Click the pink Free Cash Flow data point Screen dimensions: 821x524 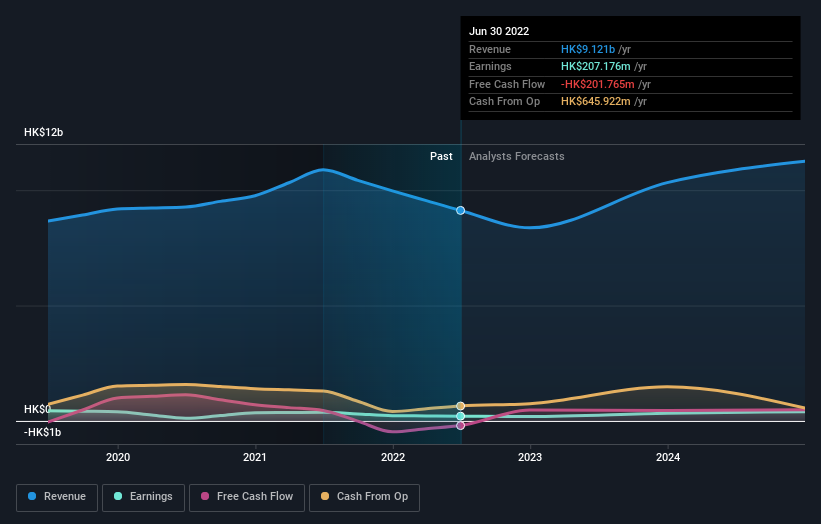click(x=460, y=426)
